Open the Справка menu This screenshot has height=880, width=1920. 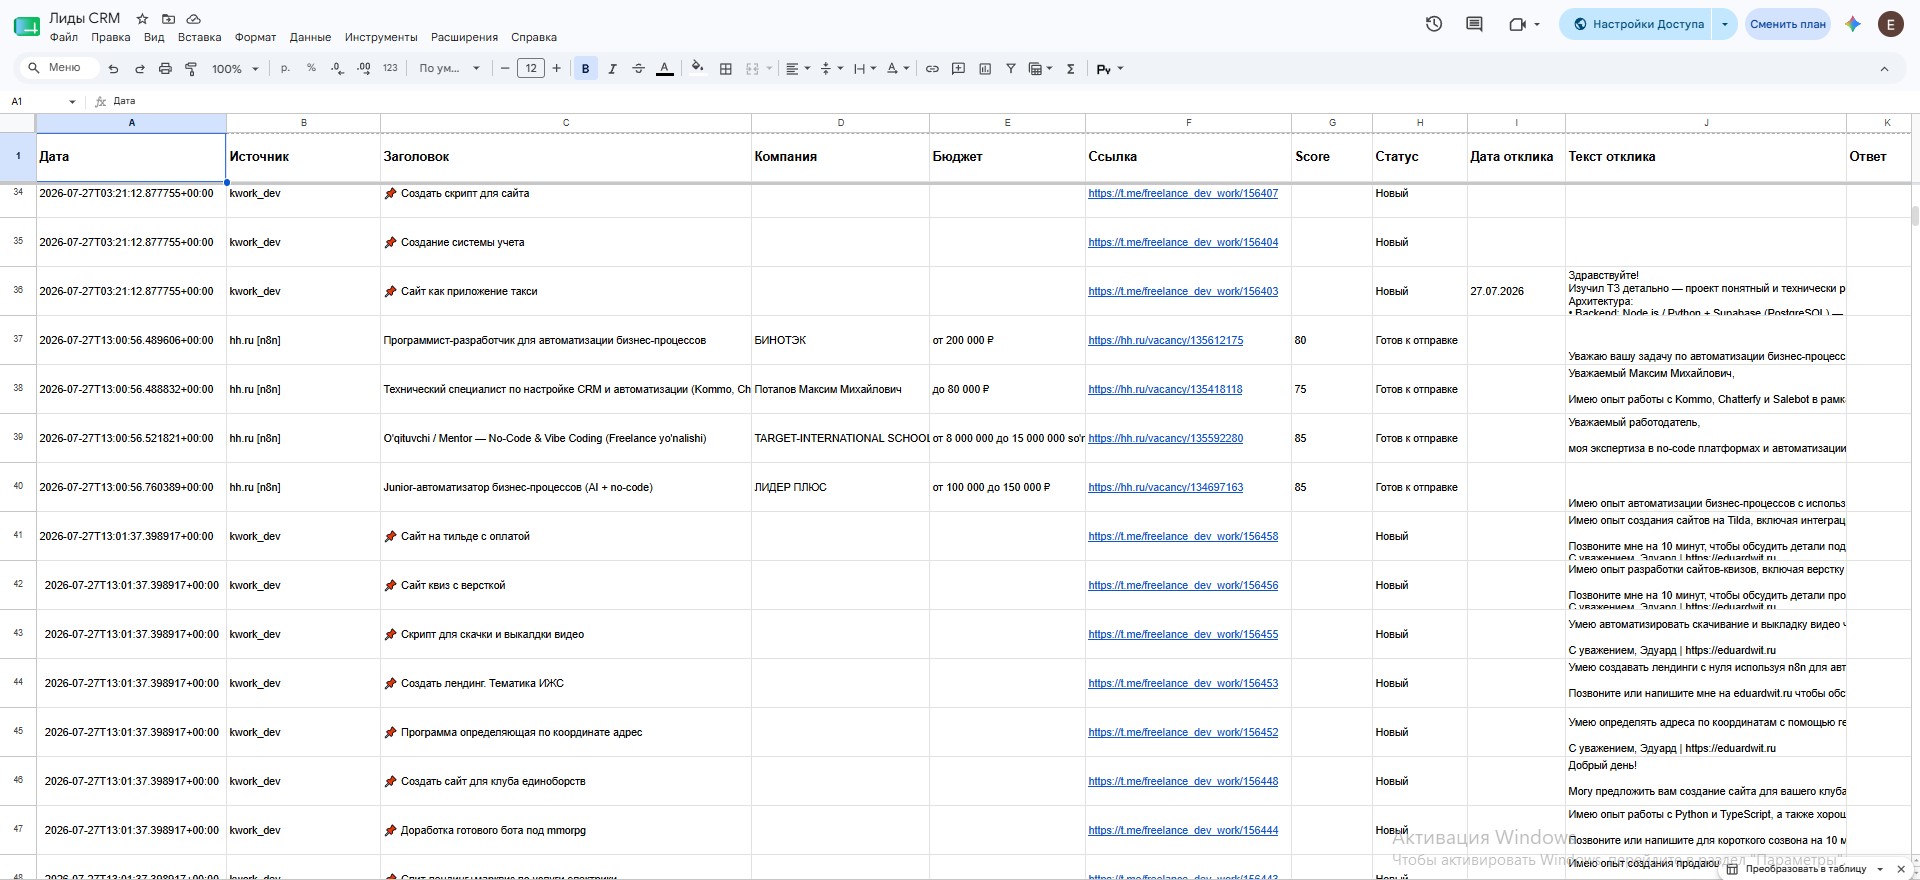coord(534,37)
